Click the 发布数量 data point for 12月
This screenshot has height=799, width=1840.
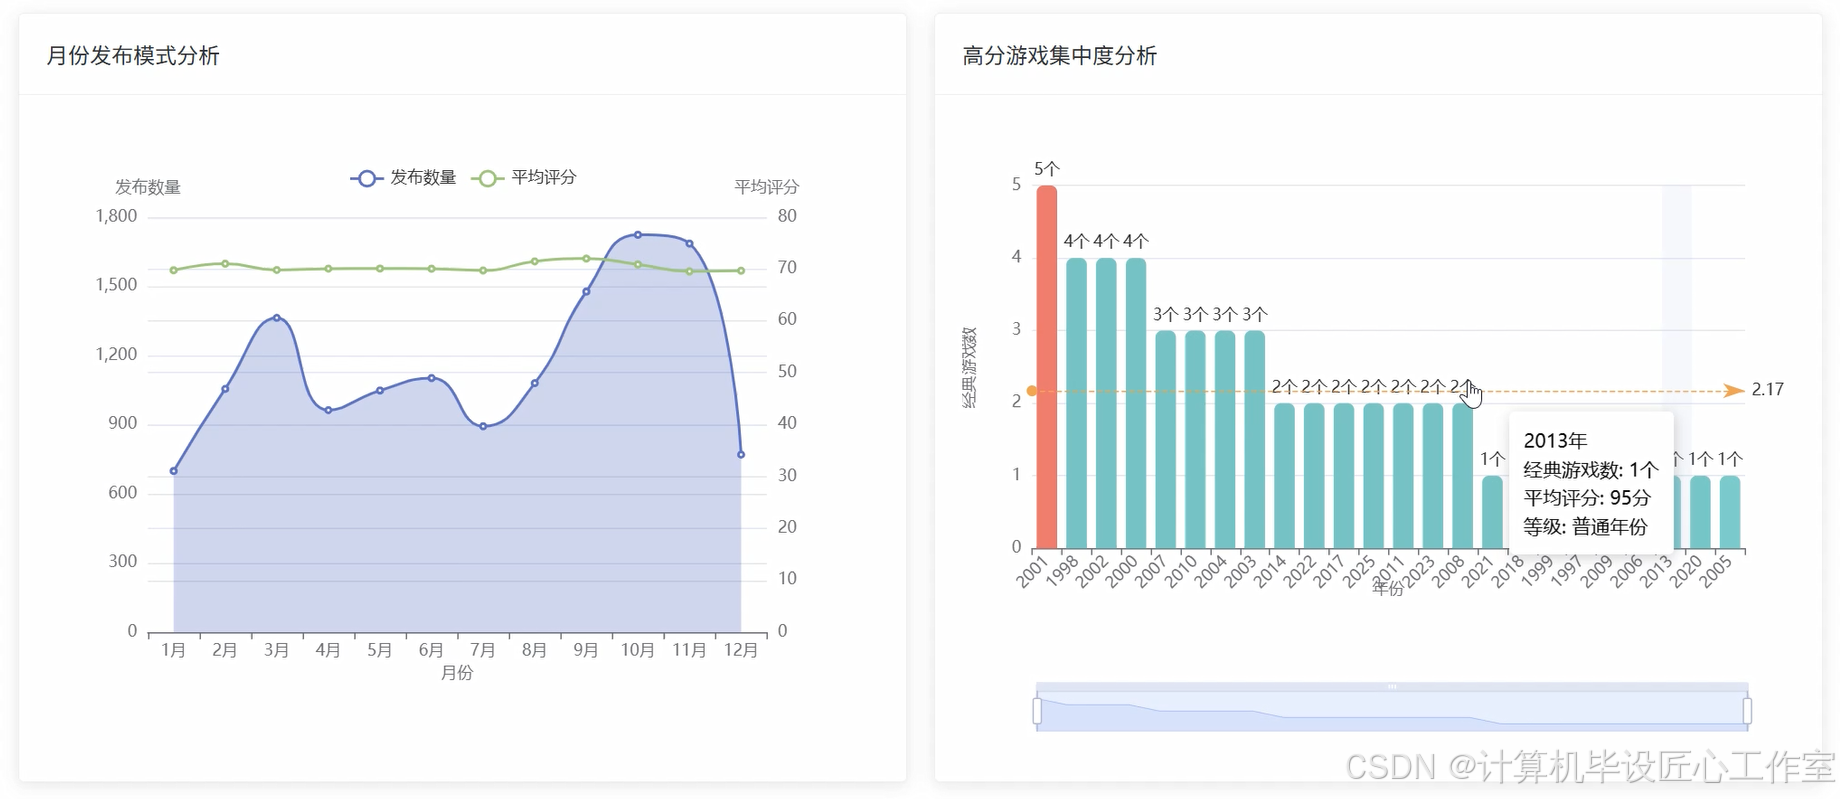pos(741,455)
